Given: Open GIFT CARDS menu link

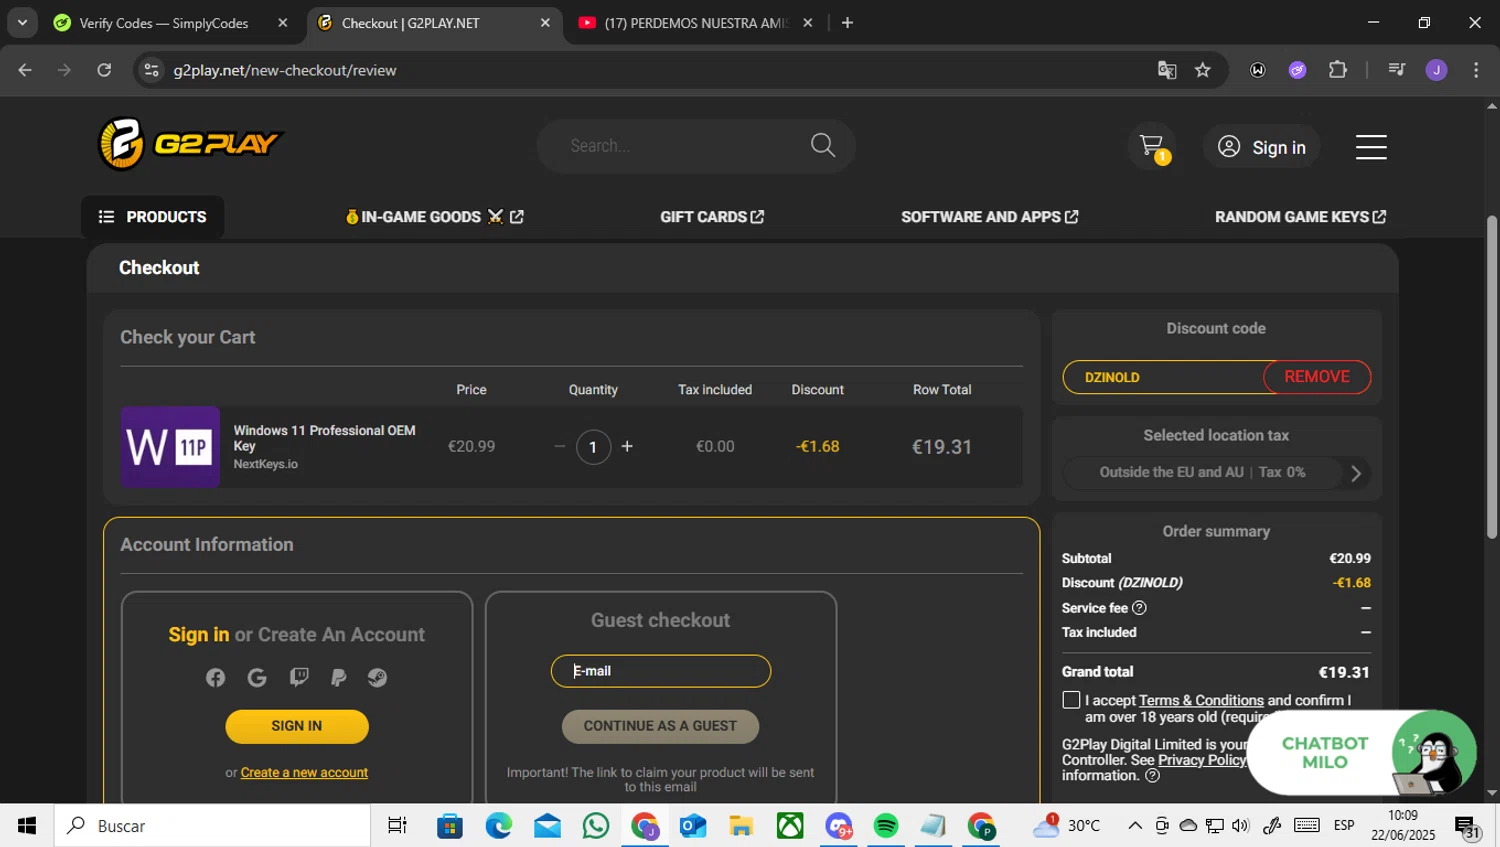Looking at the screenshot, I should [x=712, y=217].
